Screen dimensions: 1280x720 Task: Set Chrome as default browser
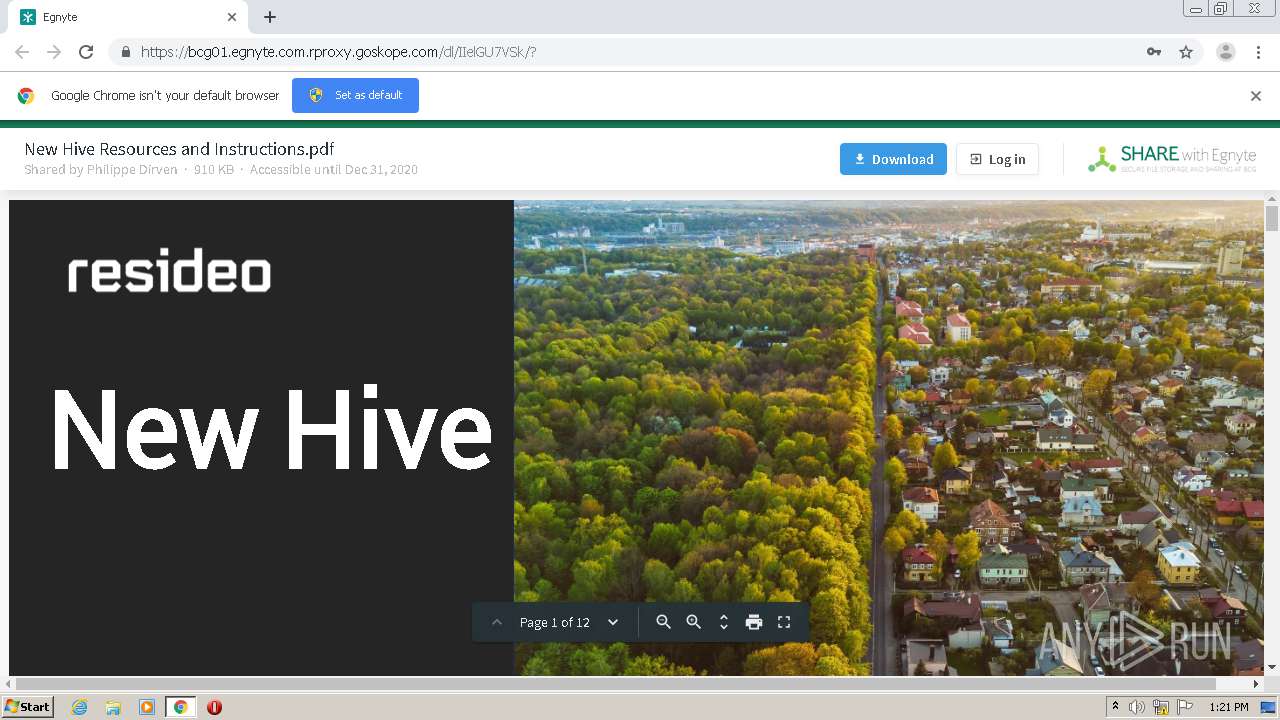point(355,95)
